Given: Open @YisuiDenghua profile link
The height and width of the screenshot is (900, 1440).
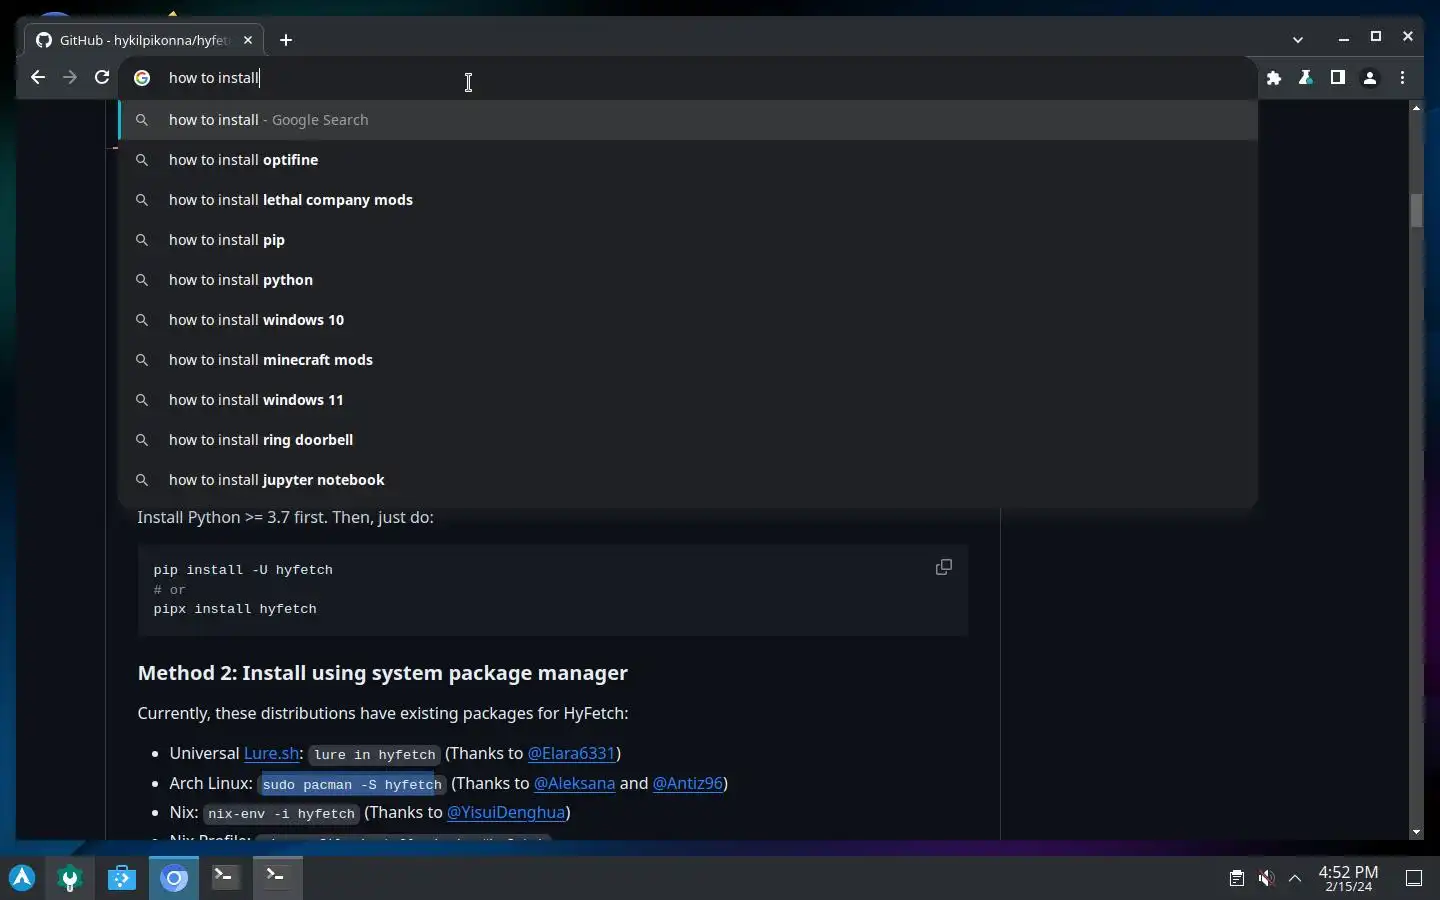Looking at the screenshot, I should 506,812.
